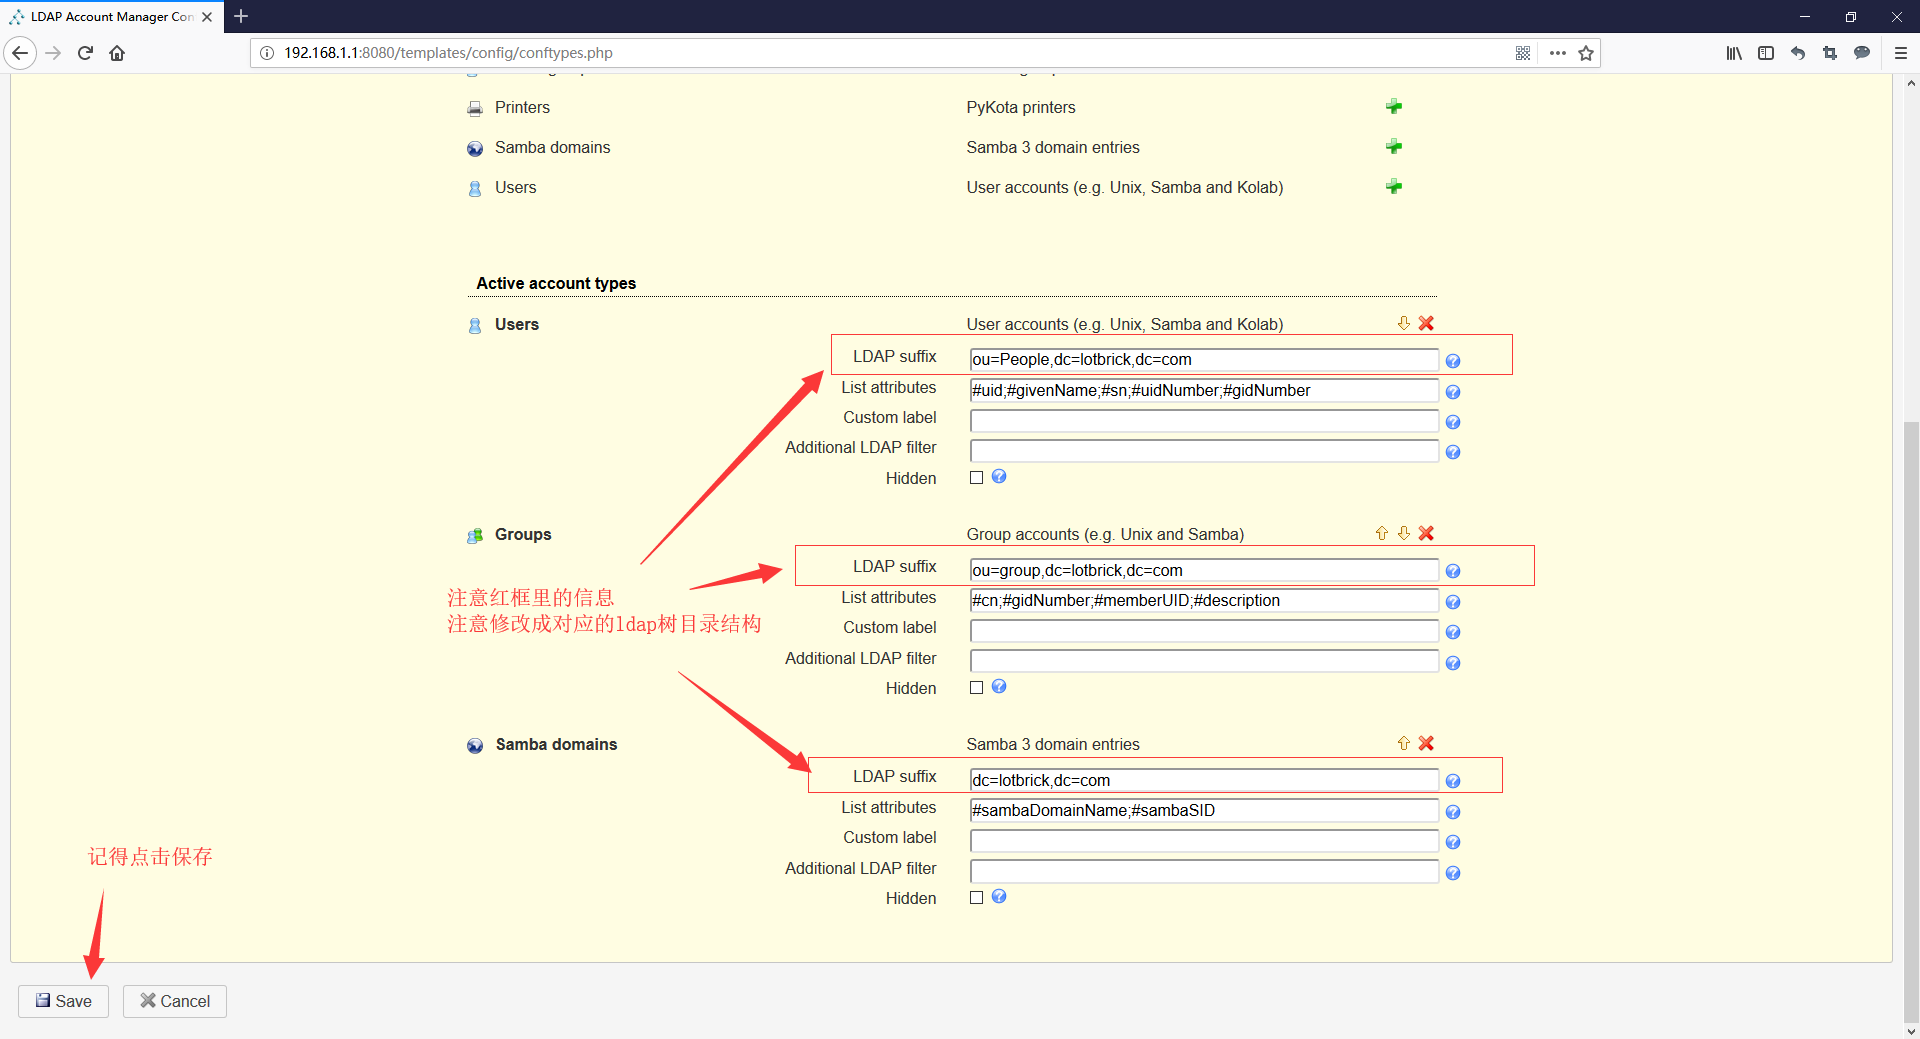The height and width of the screenshot is (1039, 1920).
Task: Open help for Samba Additional LDAP filter
Action: (x=1453, y=873)
